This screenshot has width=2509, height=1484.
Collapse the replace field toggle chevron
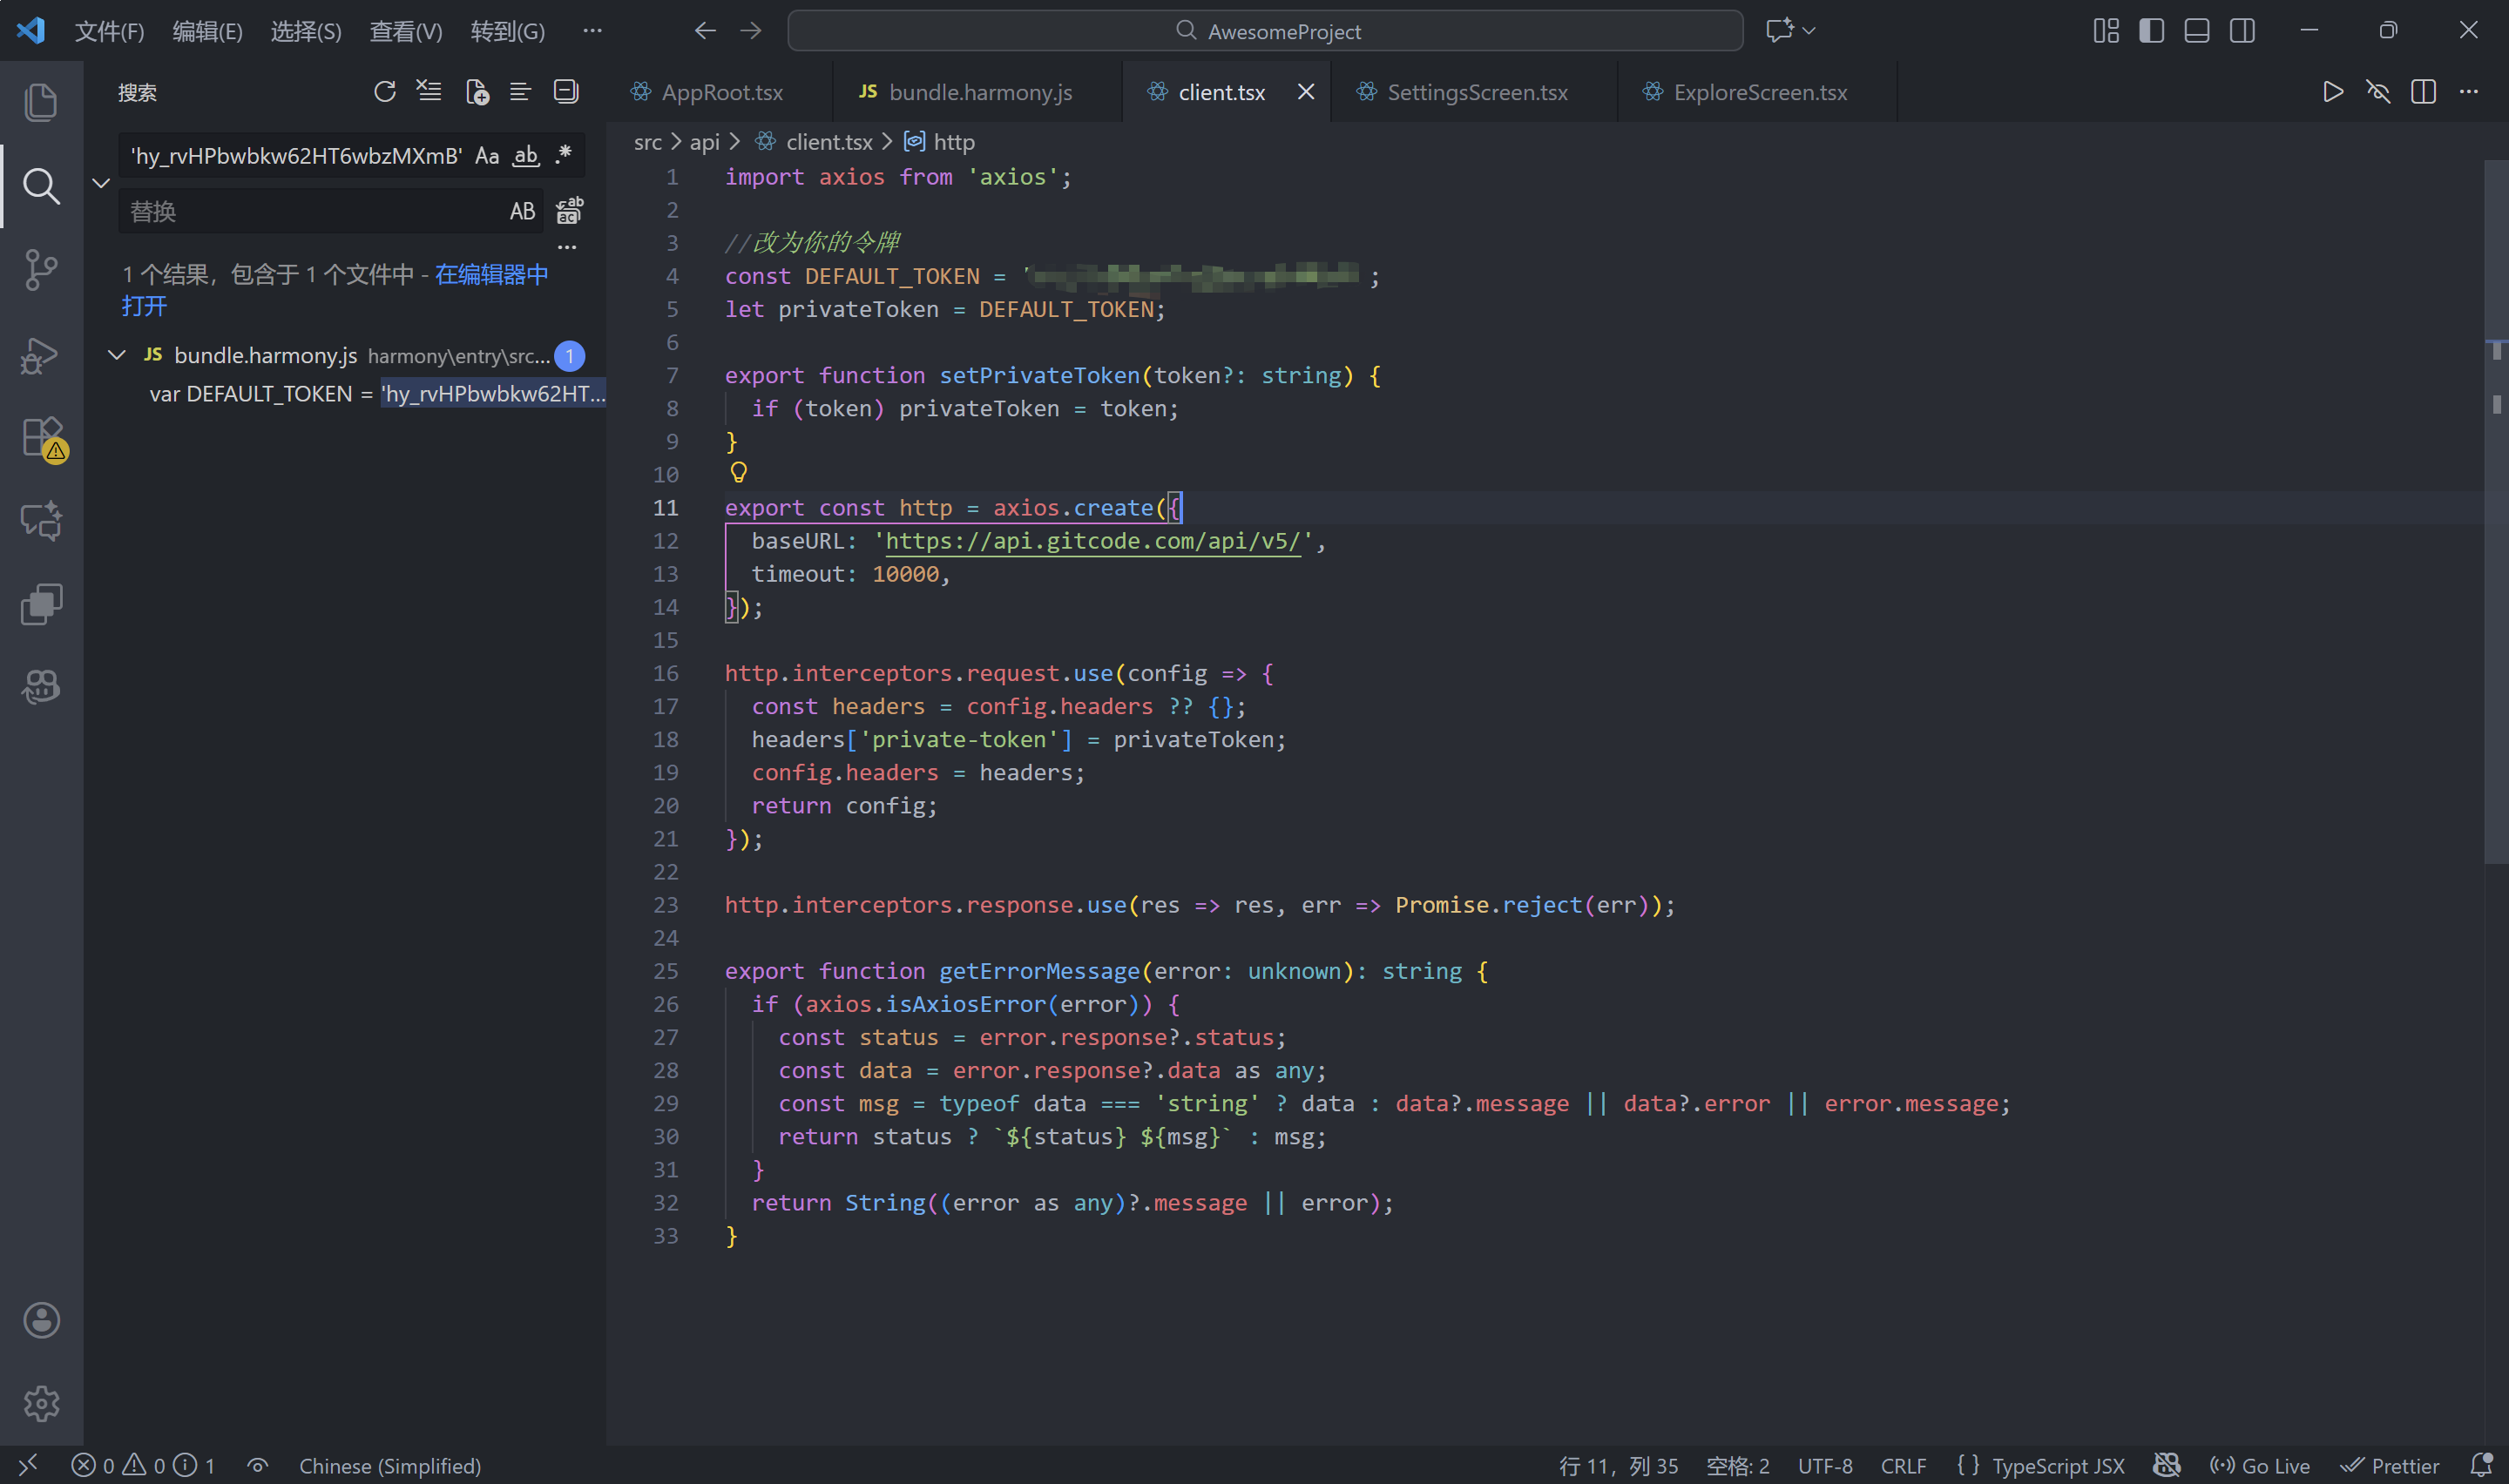coord(101,183)
